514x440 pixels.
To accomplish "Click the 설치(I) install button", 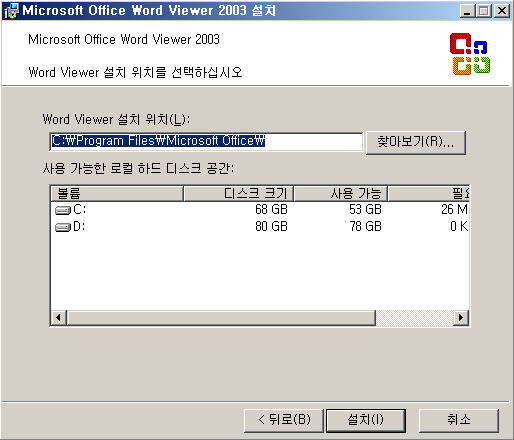I will click(366, 420).
